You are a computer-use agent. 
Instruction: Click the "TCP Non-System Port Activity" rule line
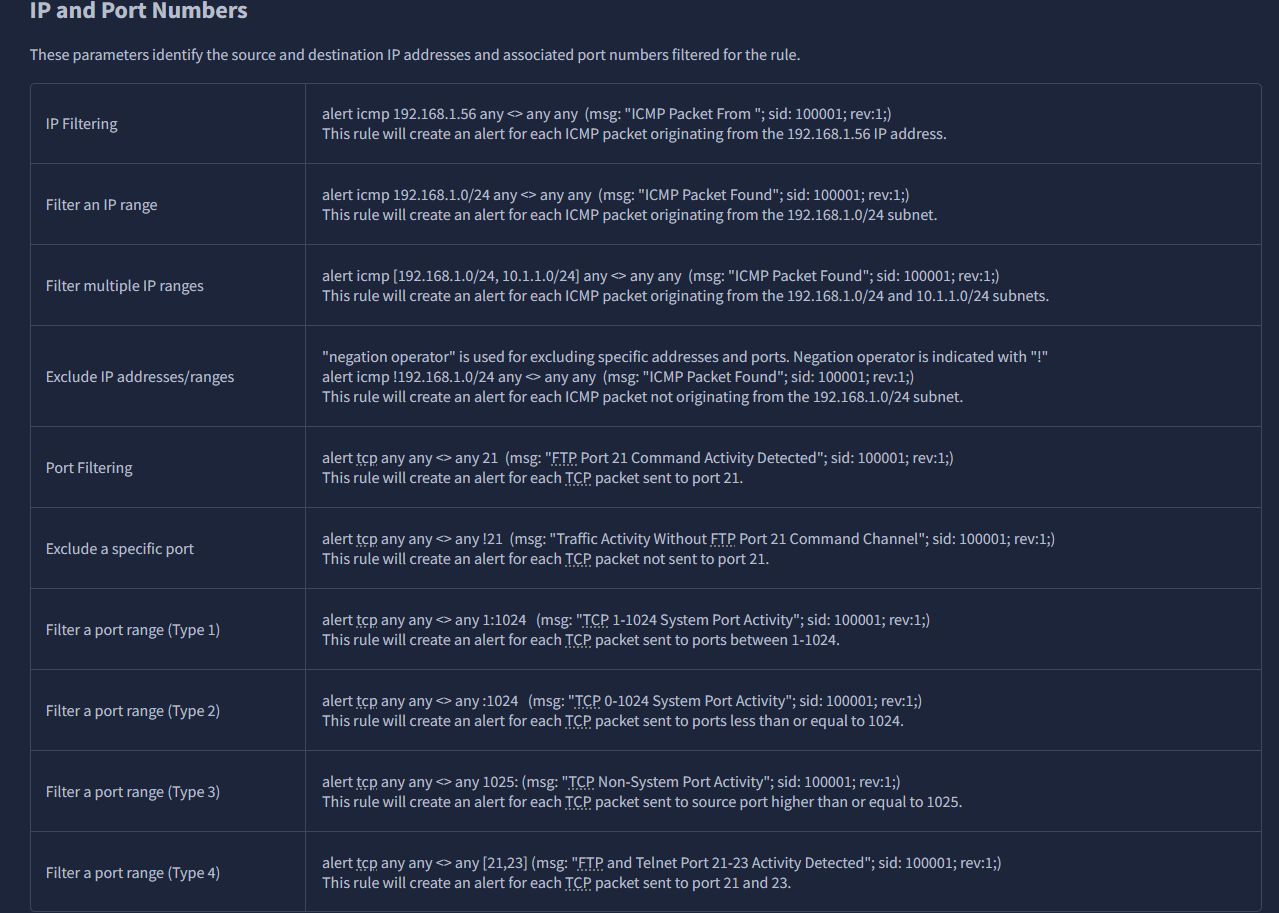[x=611, y=782]
